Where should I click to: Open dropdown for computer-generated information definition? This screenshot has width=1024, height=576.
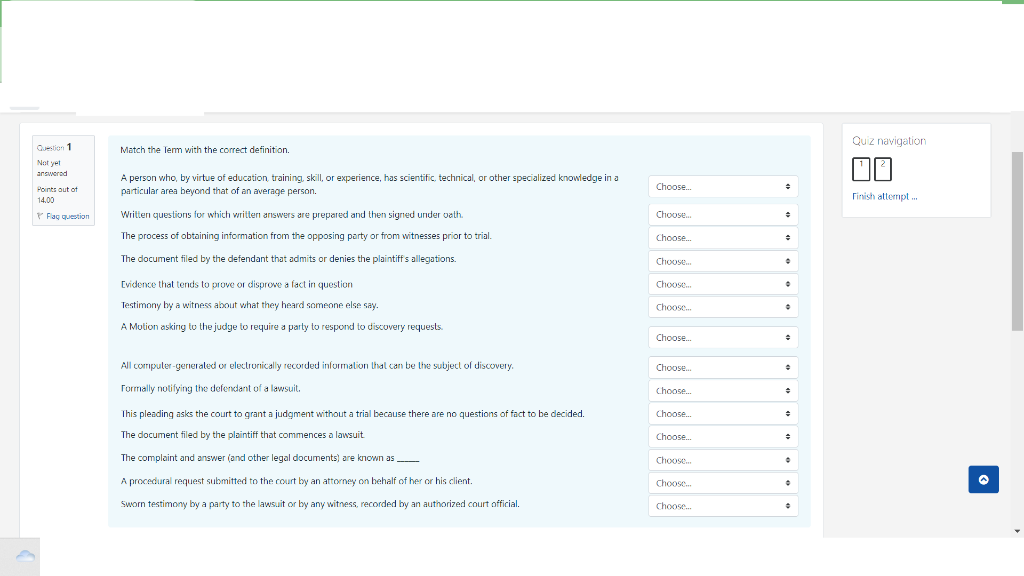pos(723,368)
